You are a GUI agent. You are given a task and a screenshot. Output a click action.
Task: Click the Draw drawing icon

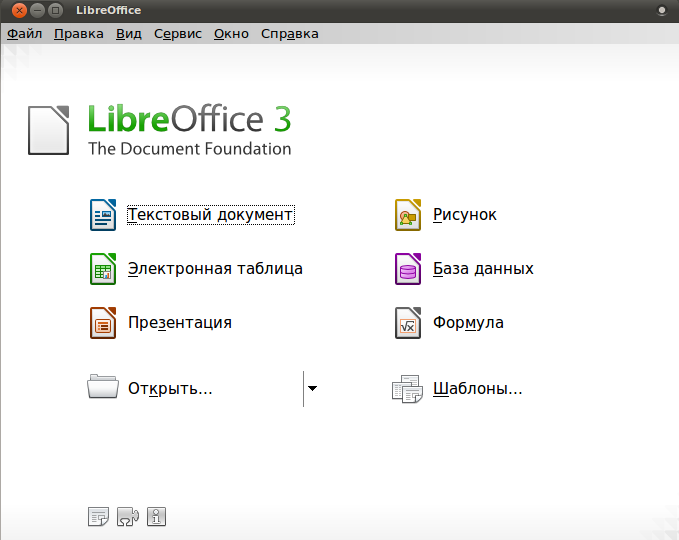point(408,215)
